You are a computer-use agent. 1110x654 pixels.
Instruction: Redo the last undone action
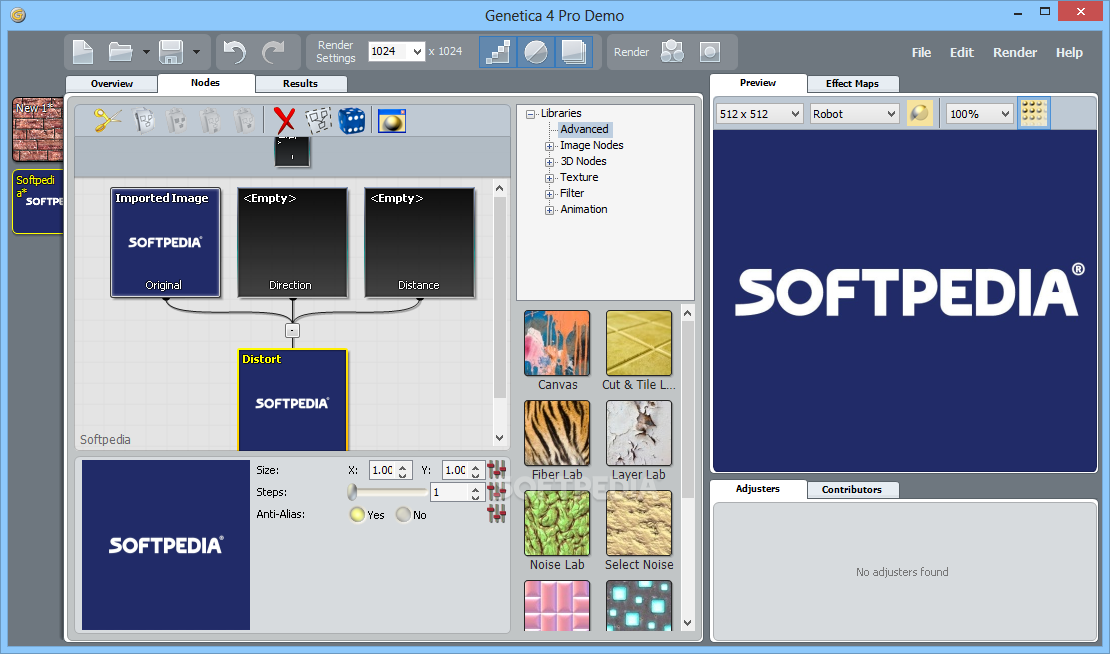click(273, 52)
